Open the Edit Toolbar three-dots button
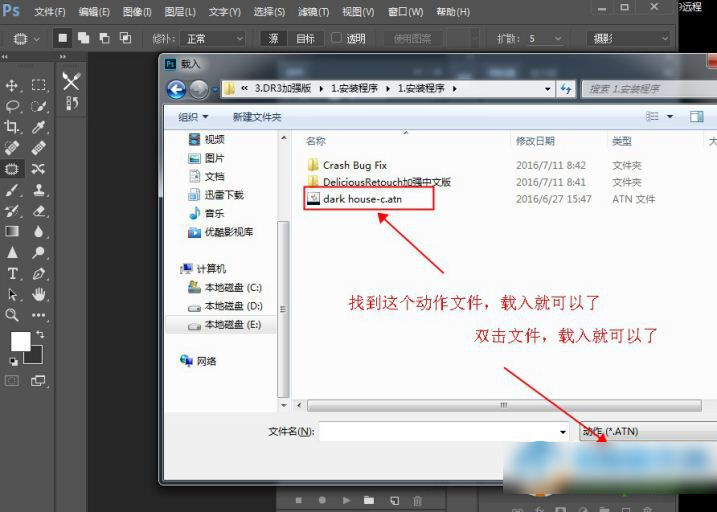This screenshot has height=512, width=717. [x=38, y=315]
